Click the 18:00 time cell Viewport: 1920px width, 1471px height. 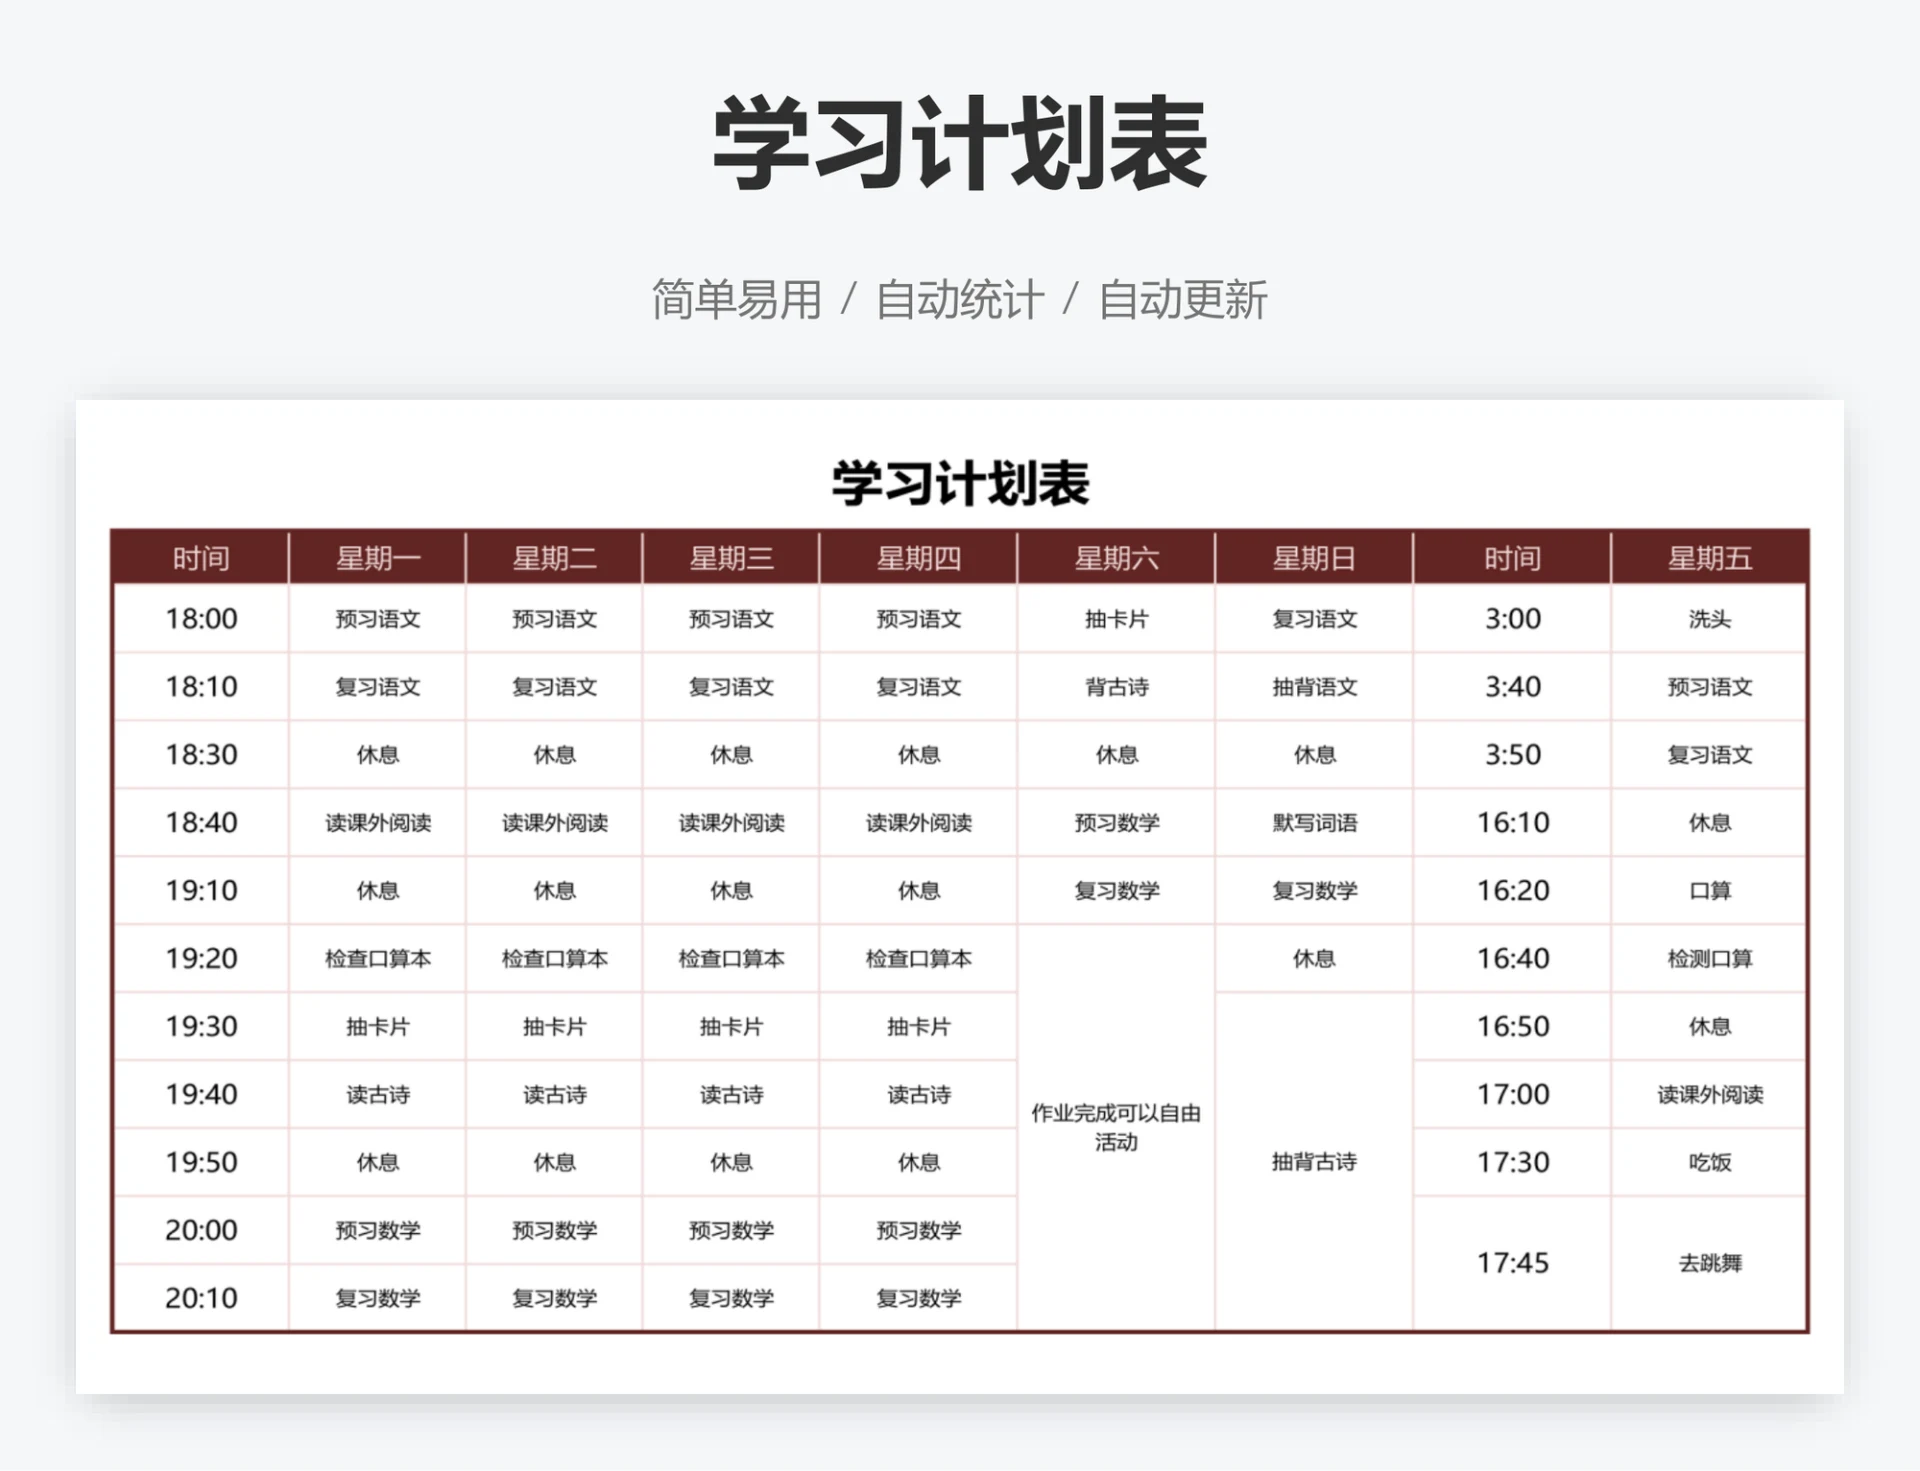(x=200, y=619)
